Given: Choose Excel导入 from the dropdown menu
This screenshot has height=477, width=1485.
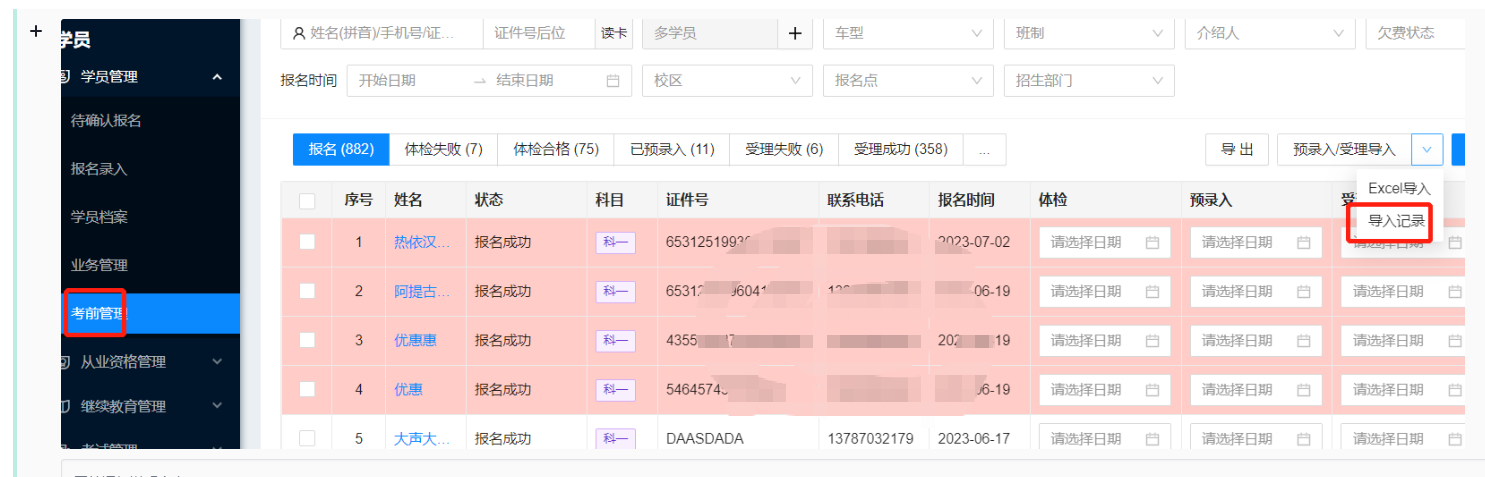Looking at the screenshot, I should 1400,188.
